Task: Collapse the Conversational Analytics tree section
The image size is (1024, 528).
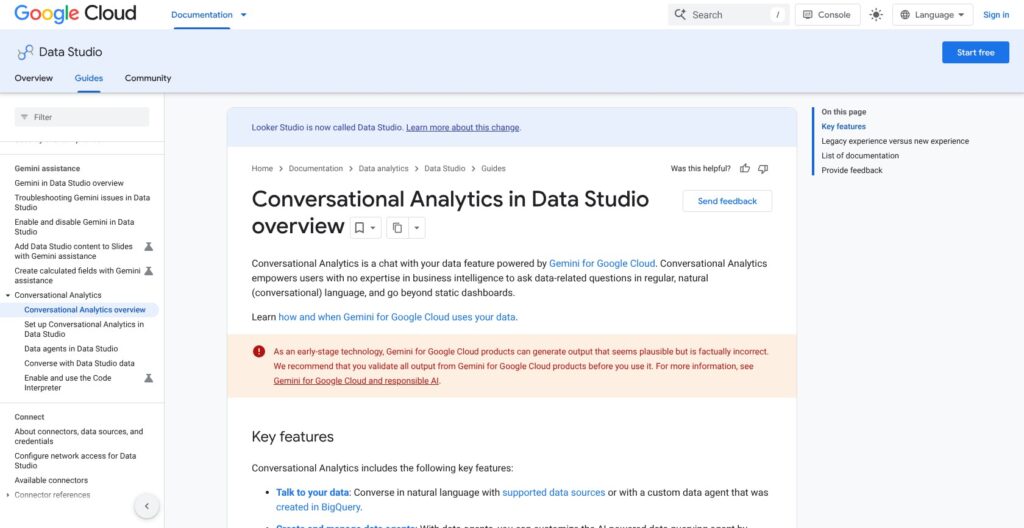Action: pyautogui.click(x=7, y=295)
